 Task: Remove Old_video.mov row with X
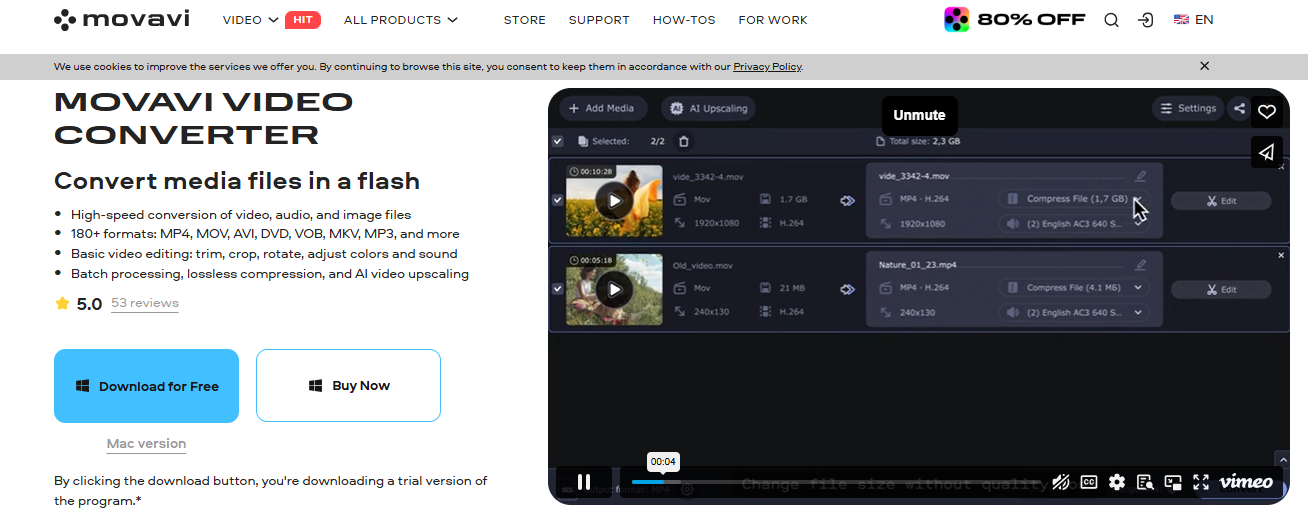pos(1281,256)
